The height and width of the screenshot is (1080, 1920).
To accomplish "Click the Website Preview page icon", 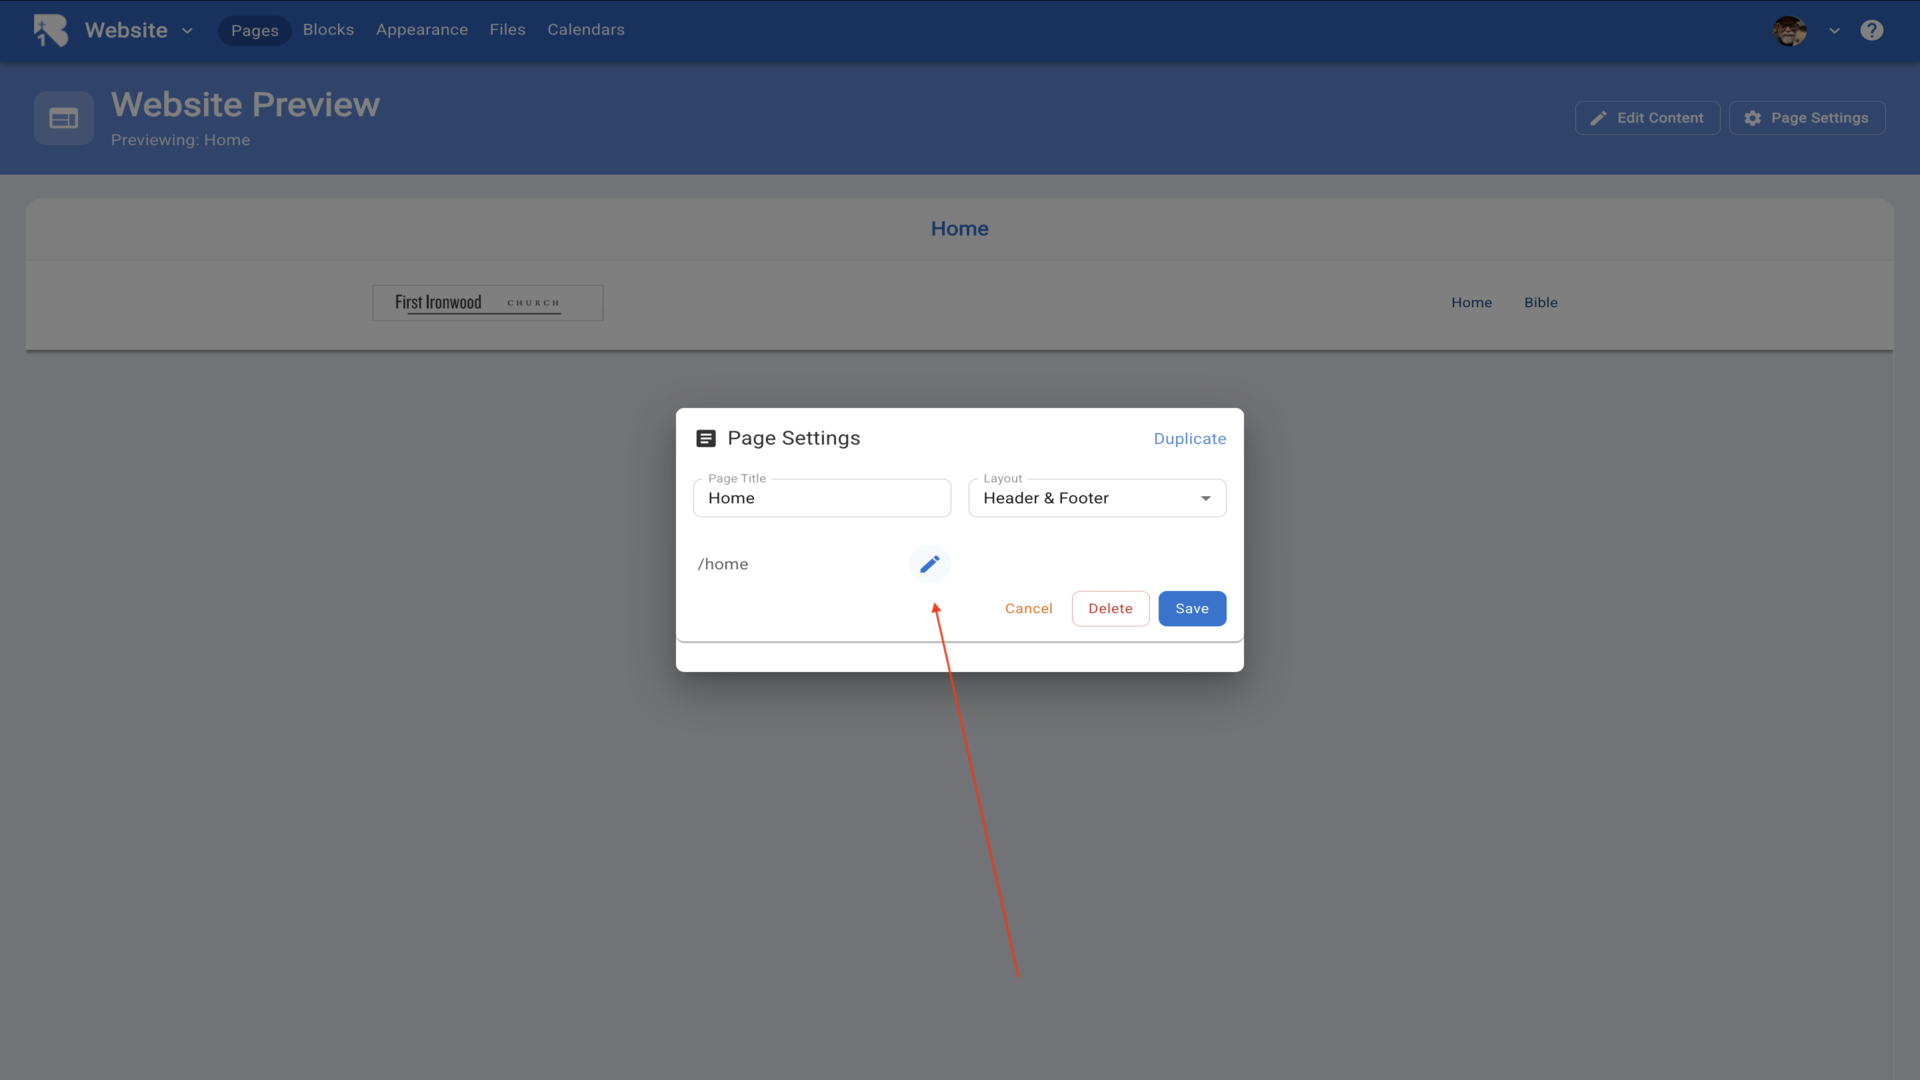I will (64, 118).
